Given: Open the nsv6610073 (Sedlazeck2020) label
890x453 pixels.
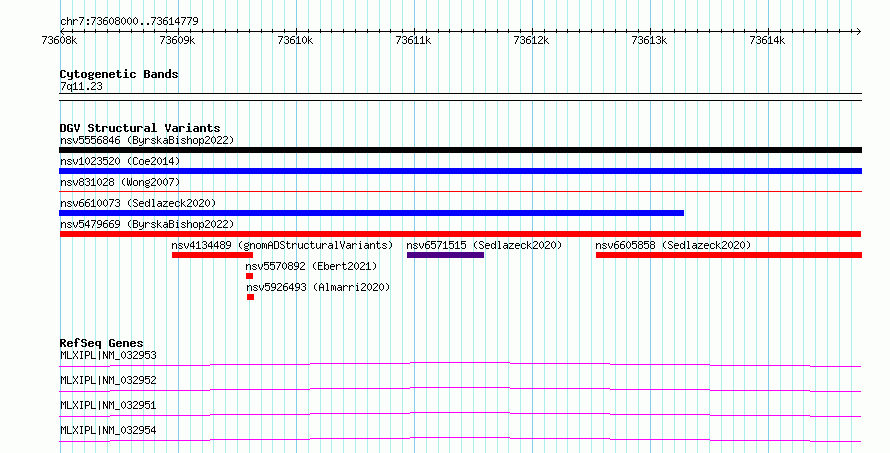Looking at the screenshot, I should click(x=138, y=203).
